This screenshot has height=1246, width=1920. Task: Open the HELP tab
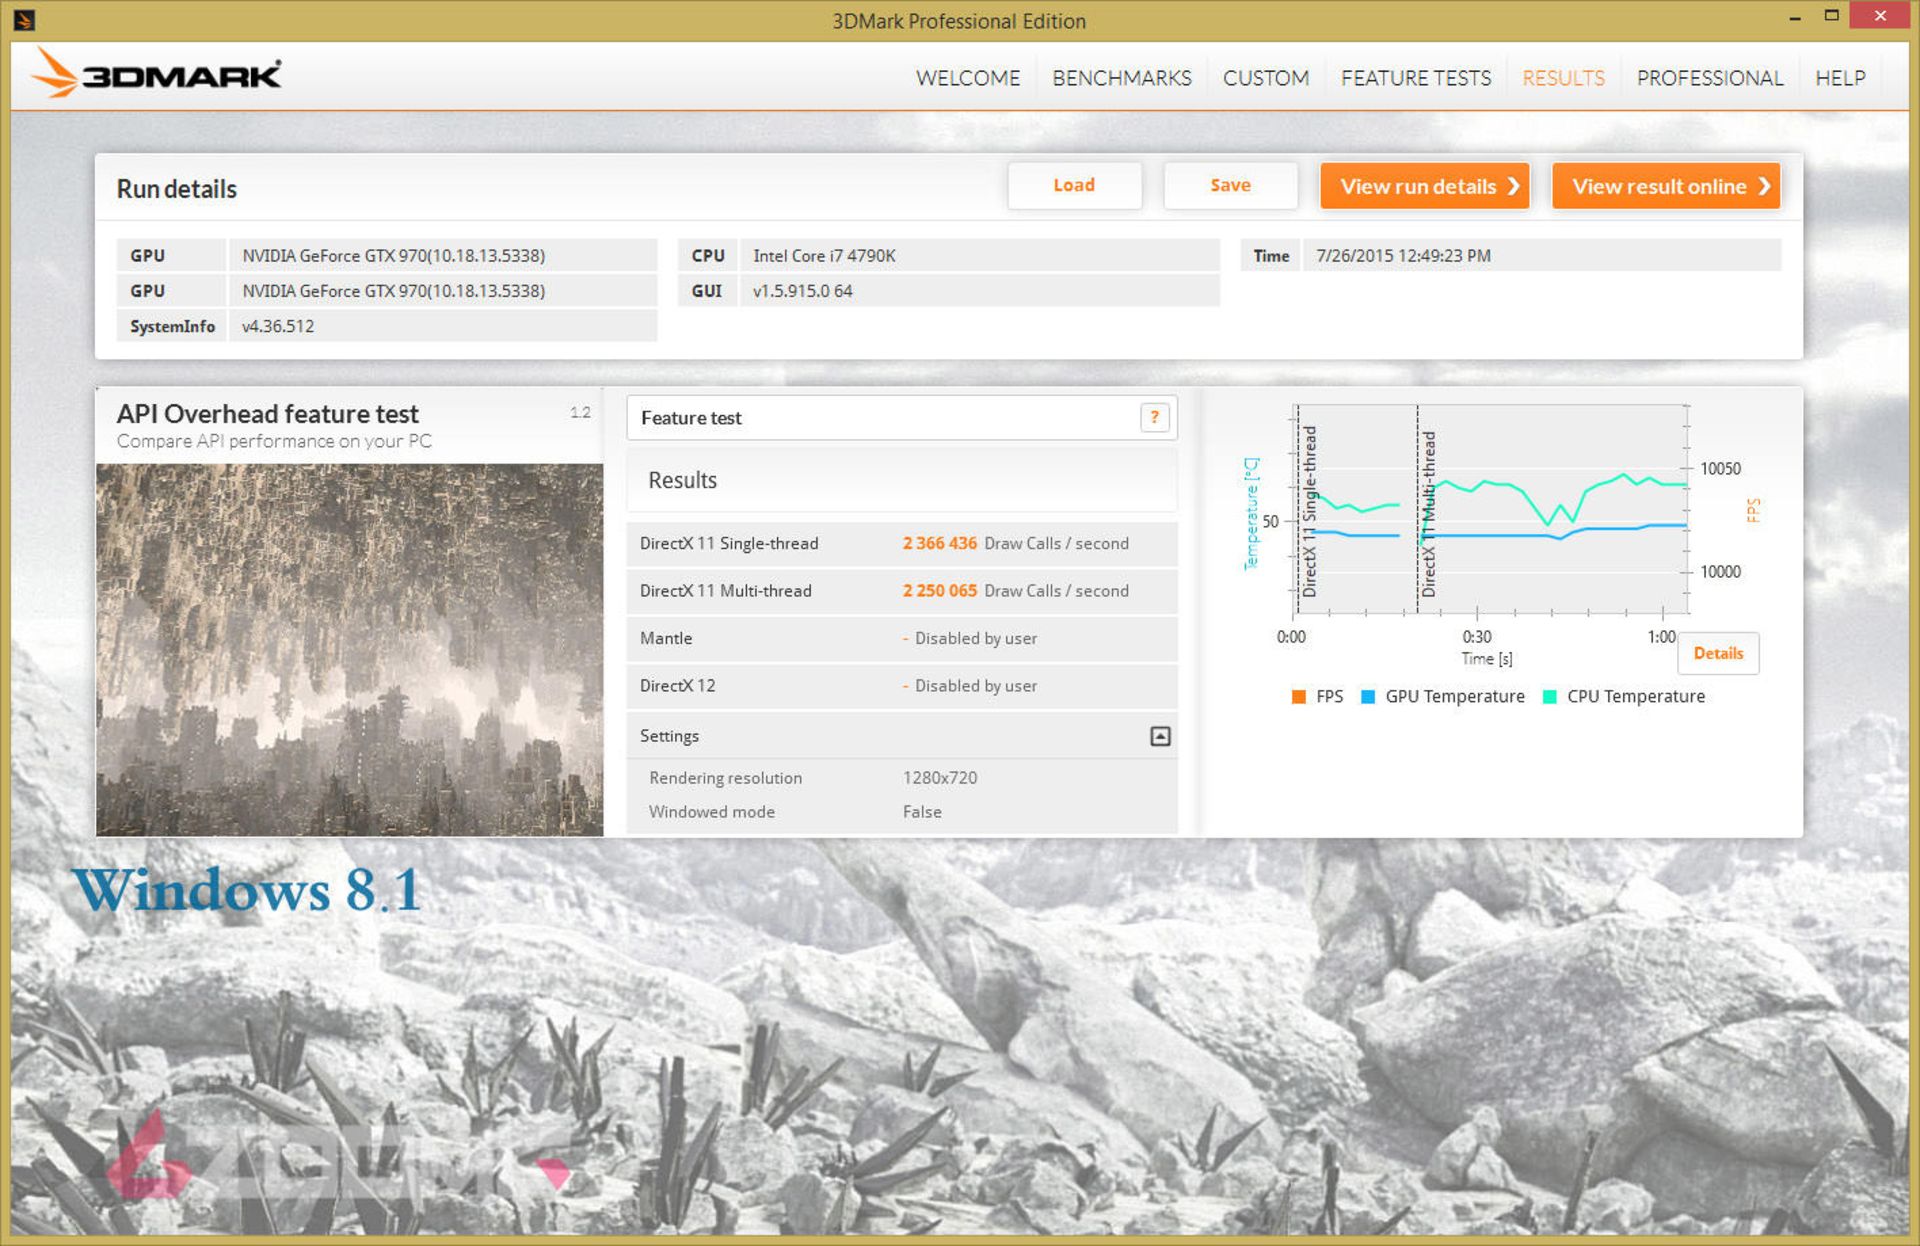pos(1840,78)
